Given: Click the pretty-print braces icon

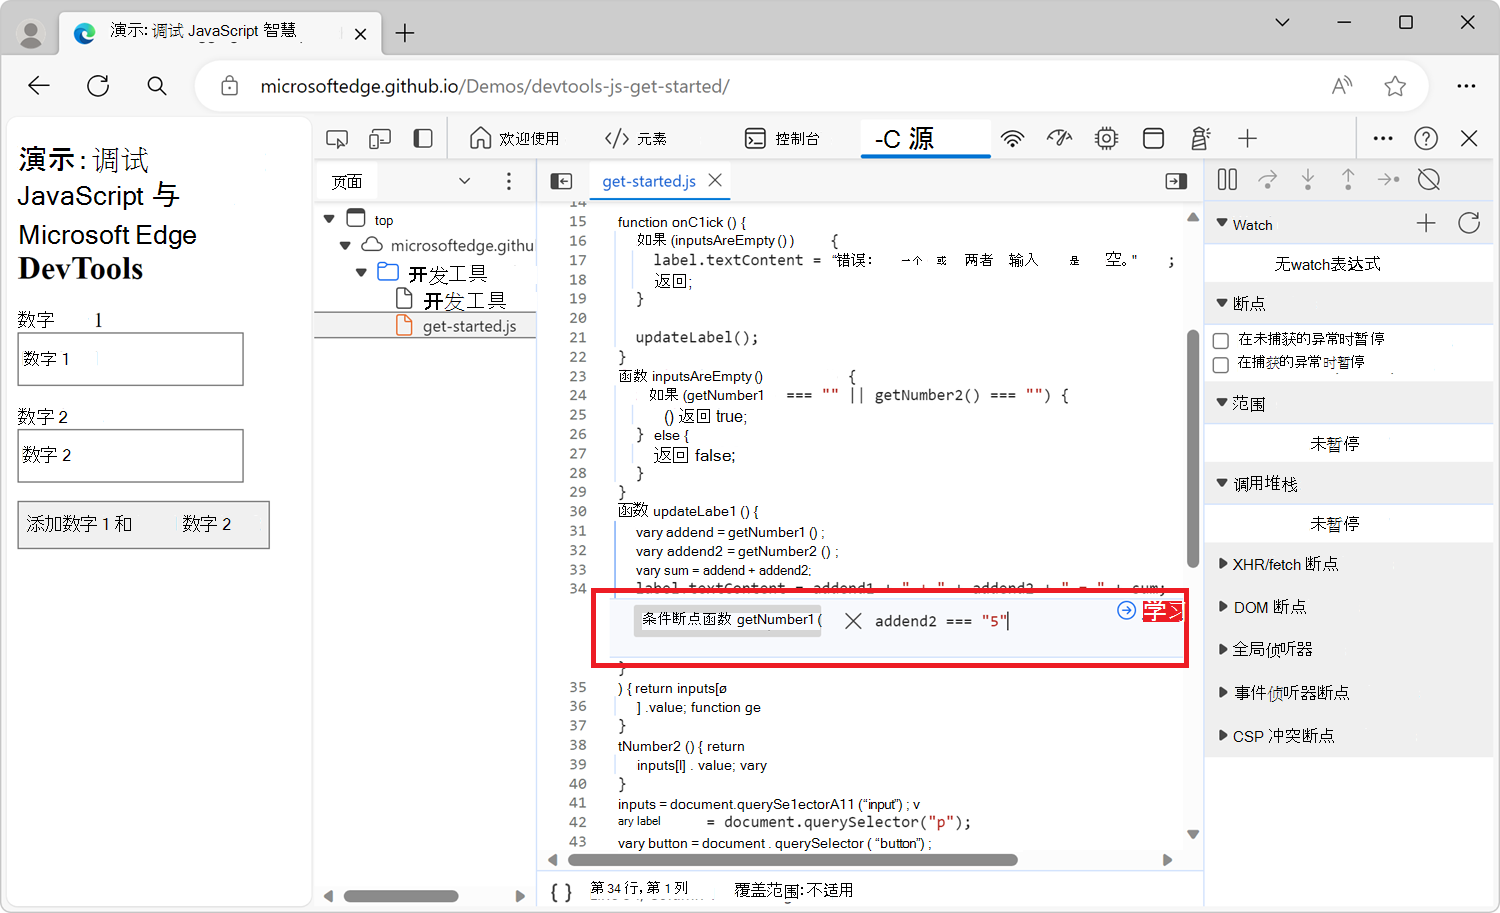Looking at the screenshot, I should pos(562,891).
